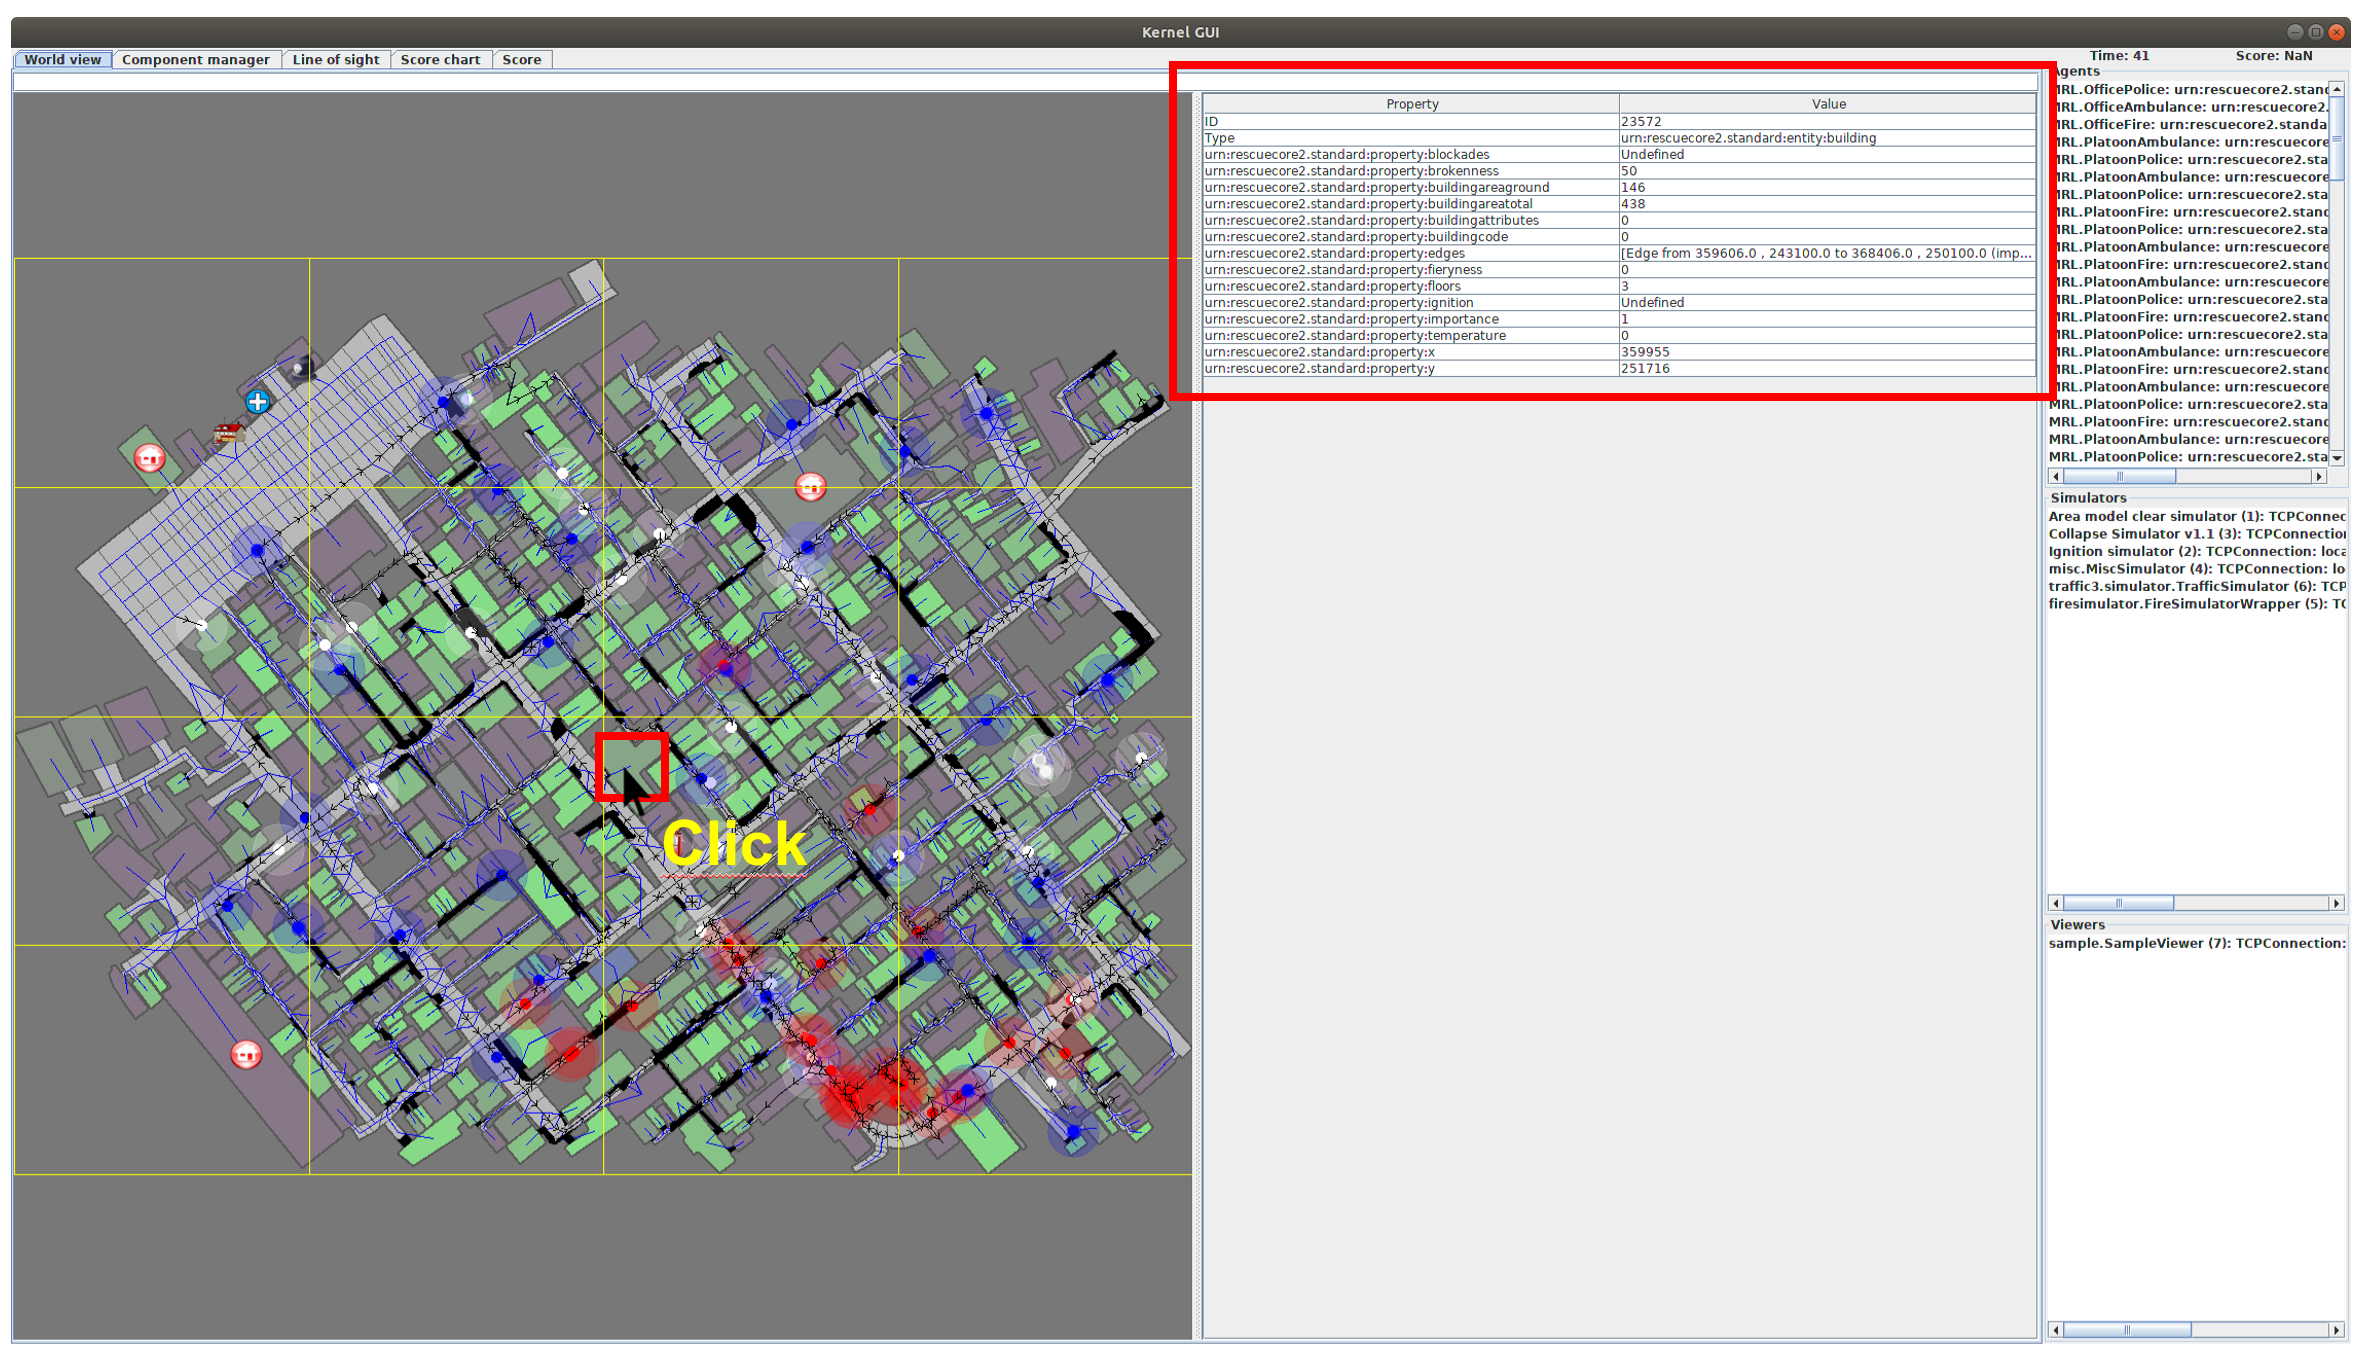This screenshot has height=1358, width=2362.
Task: Click the Simulators list horizontal scrollbar thumb
Action: click(2118, 903)
